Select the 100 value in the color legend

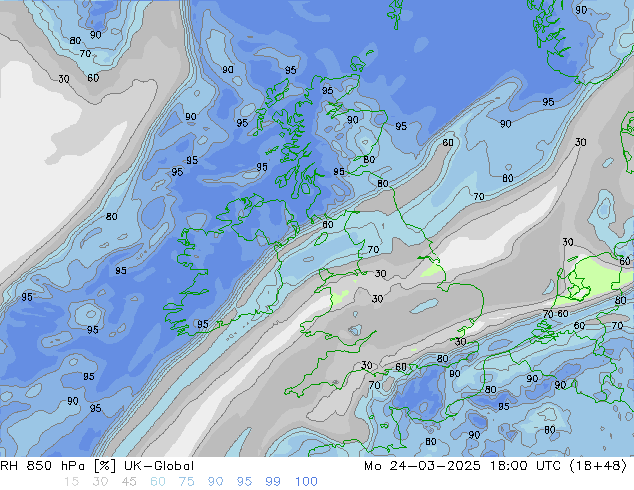pyautogui.click(x=306, y=482)
